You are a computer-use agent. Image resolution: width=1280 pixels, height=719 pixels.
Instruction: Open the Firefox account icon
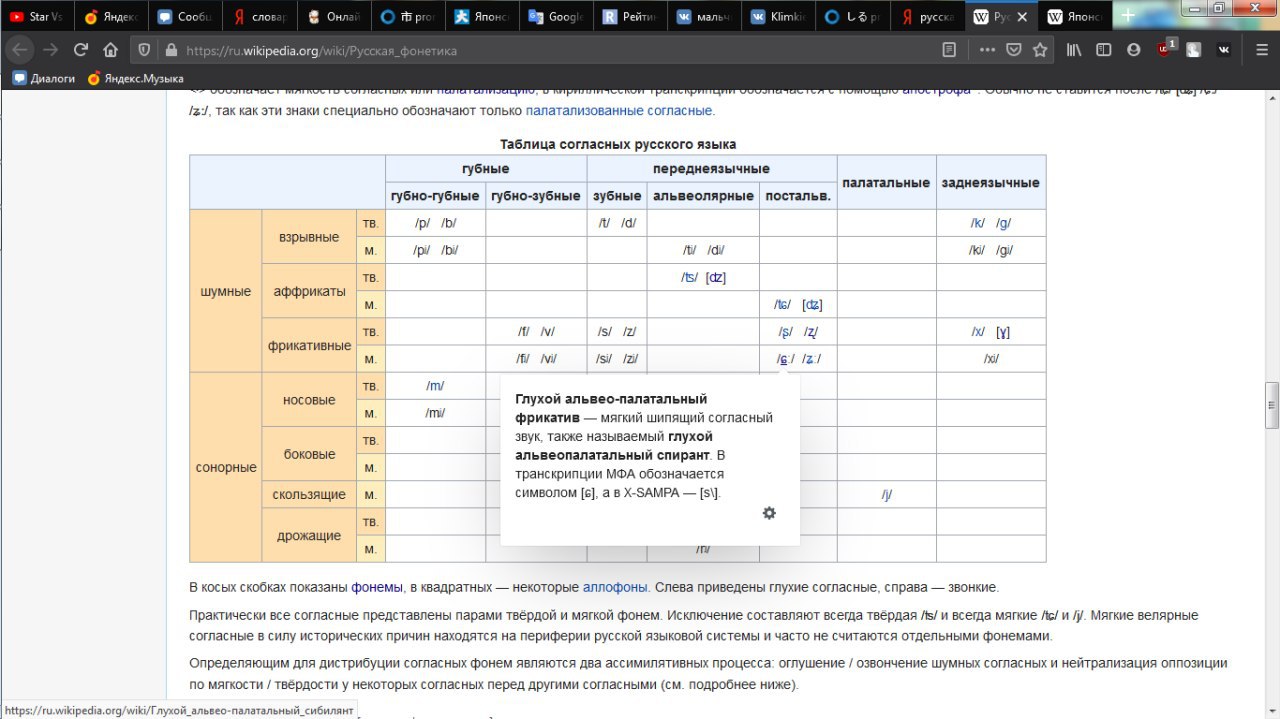pos(1133,50)
